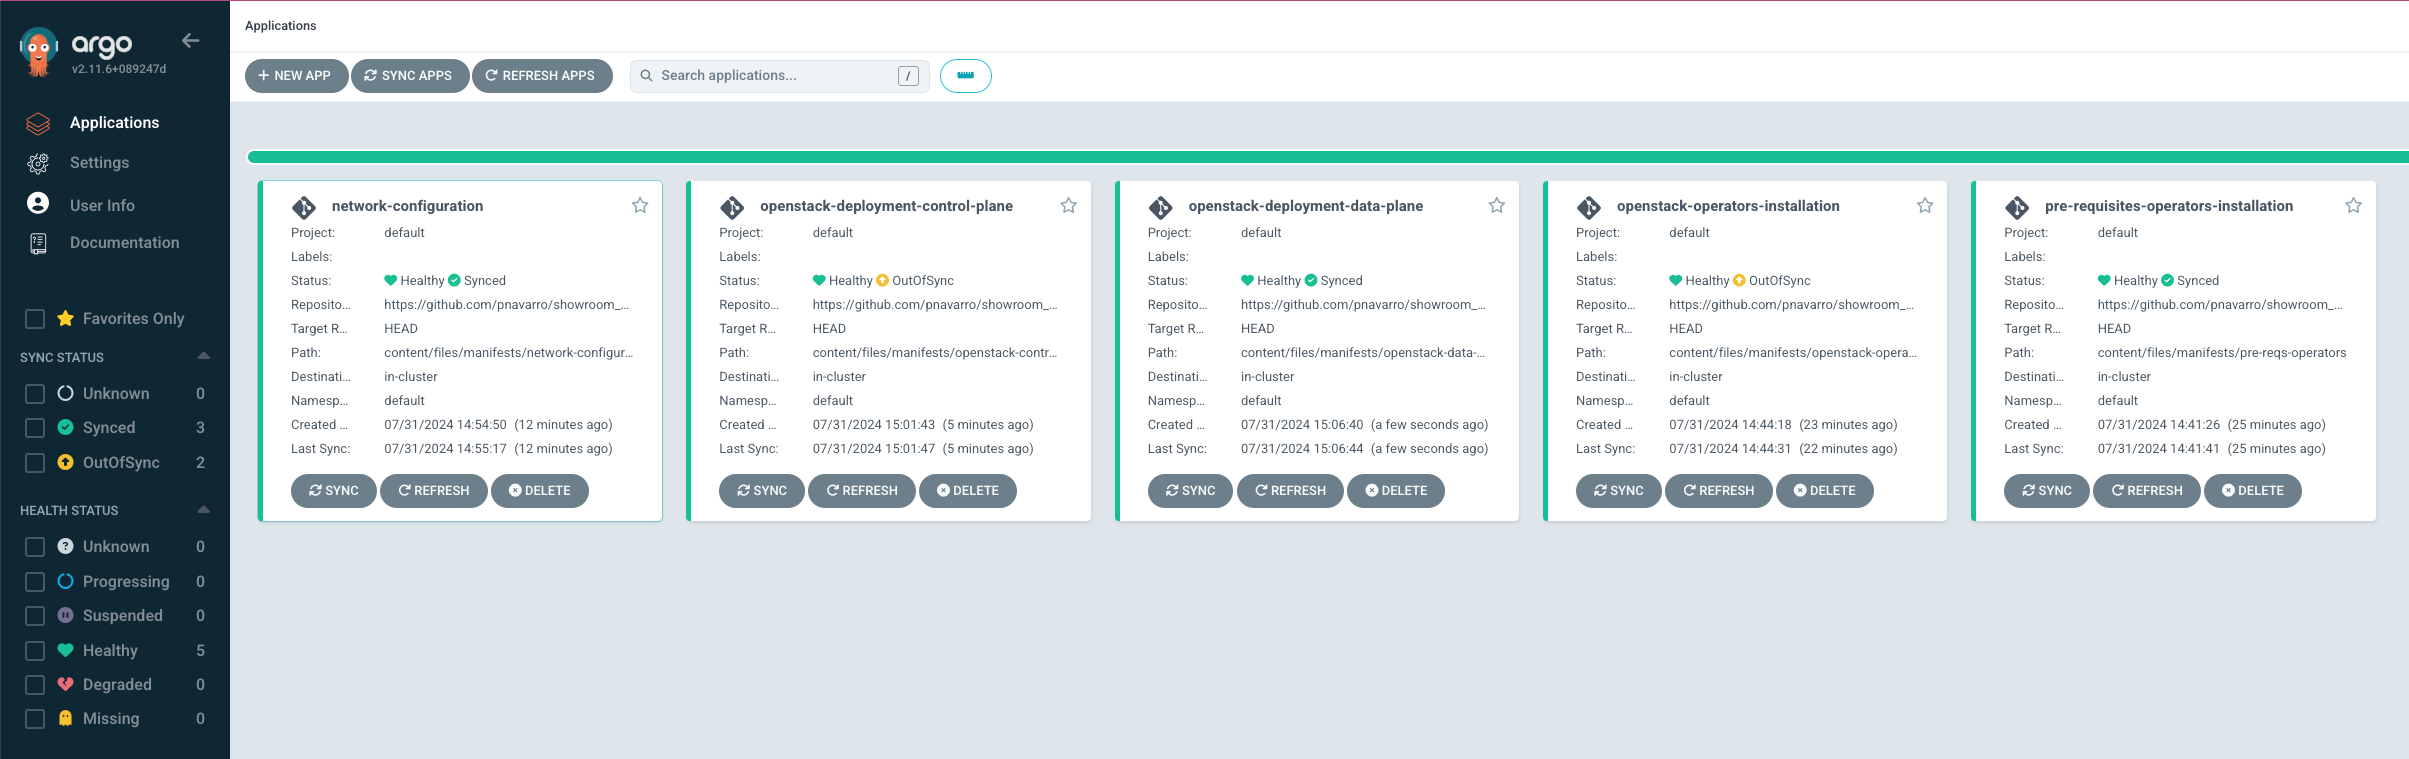The height and width of the screenshot is (759, 2409).
Task: Check the Unknown sync status filter
Action: [x=35, y=394]
